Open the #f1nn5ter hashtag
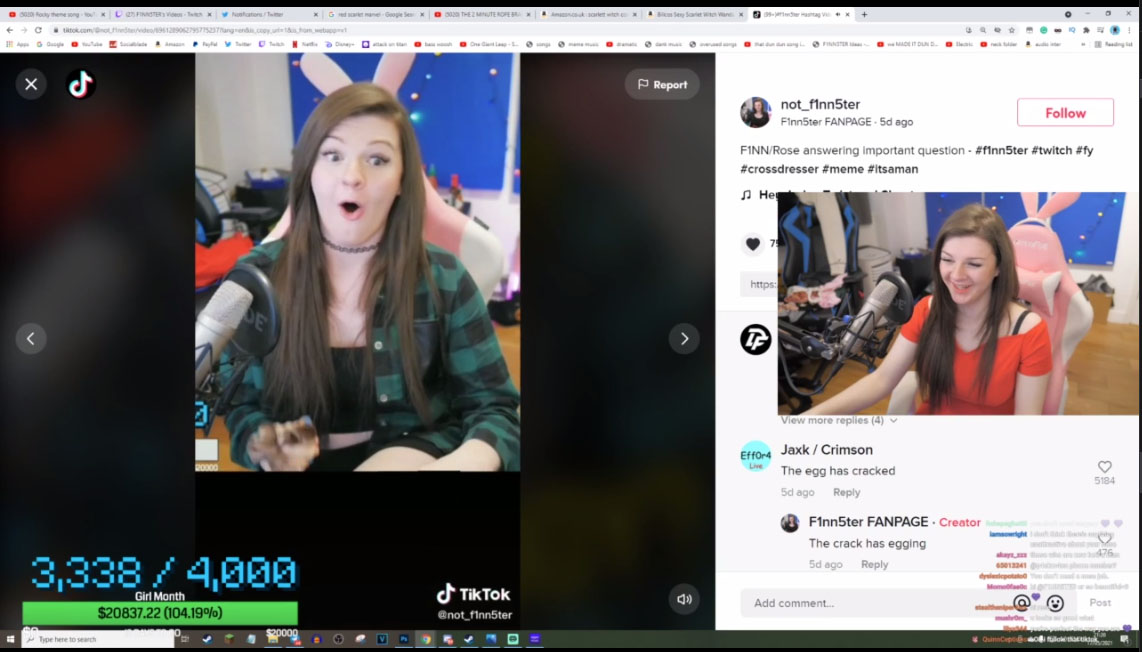1142x652 pixels. click(x=1001, y=150)
